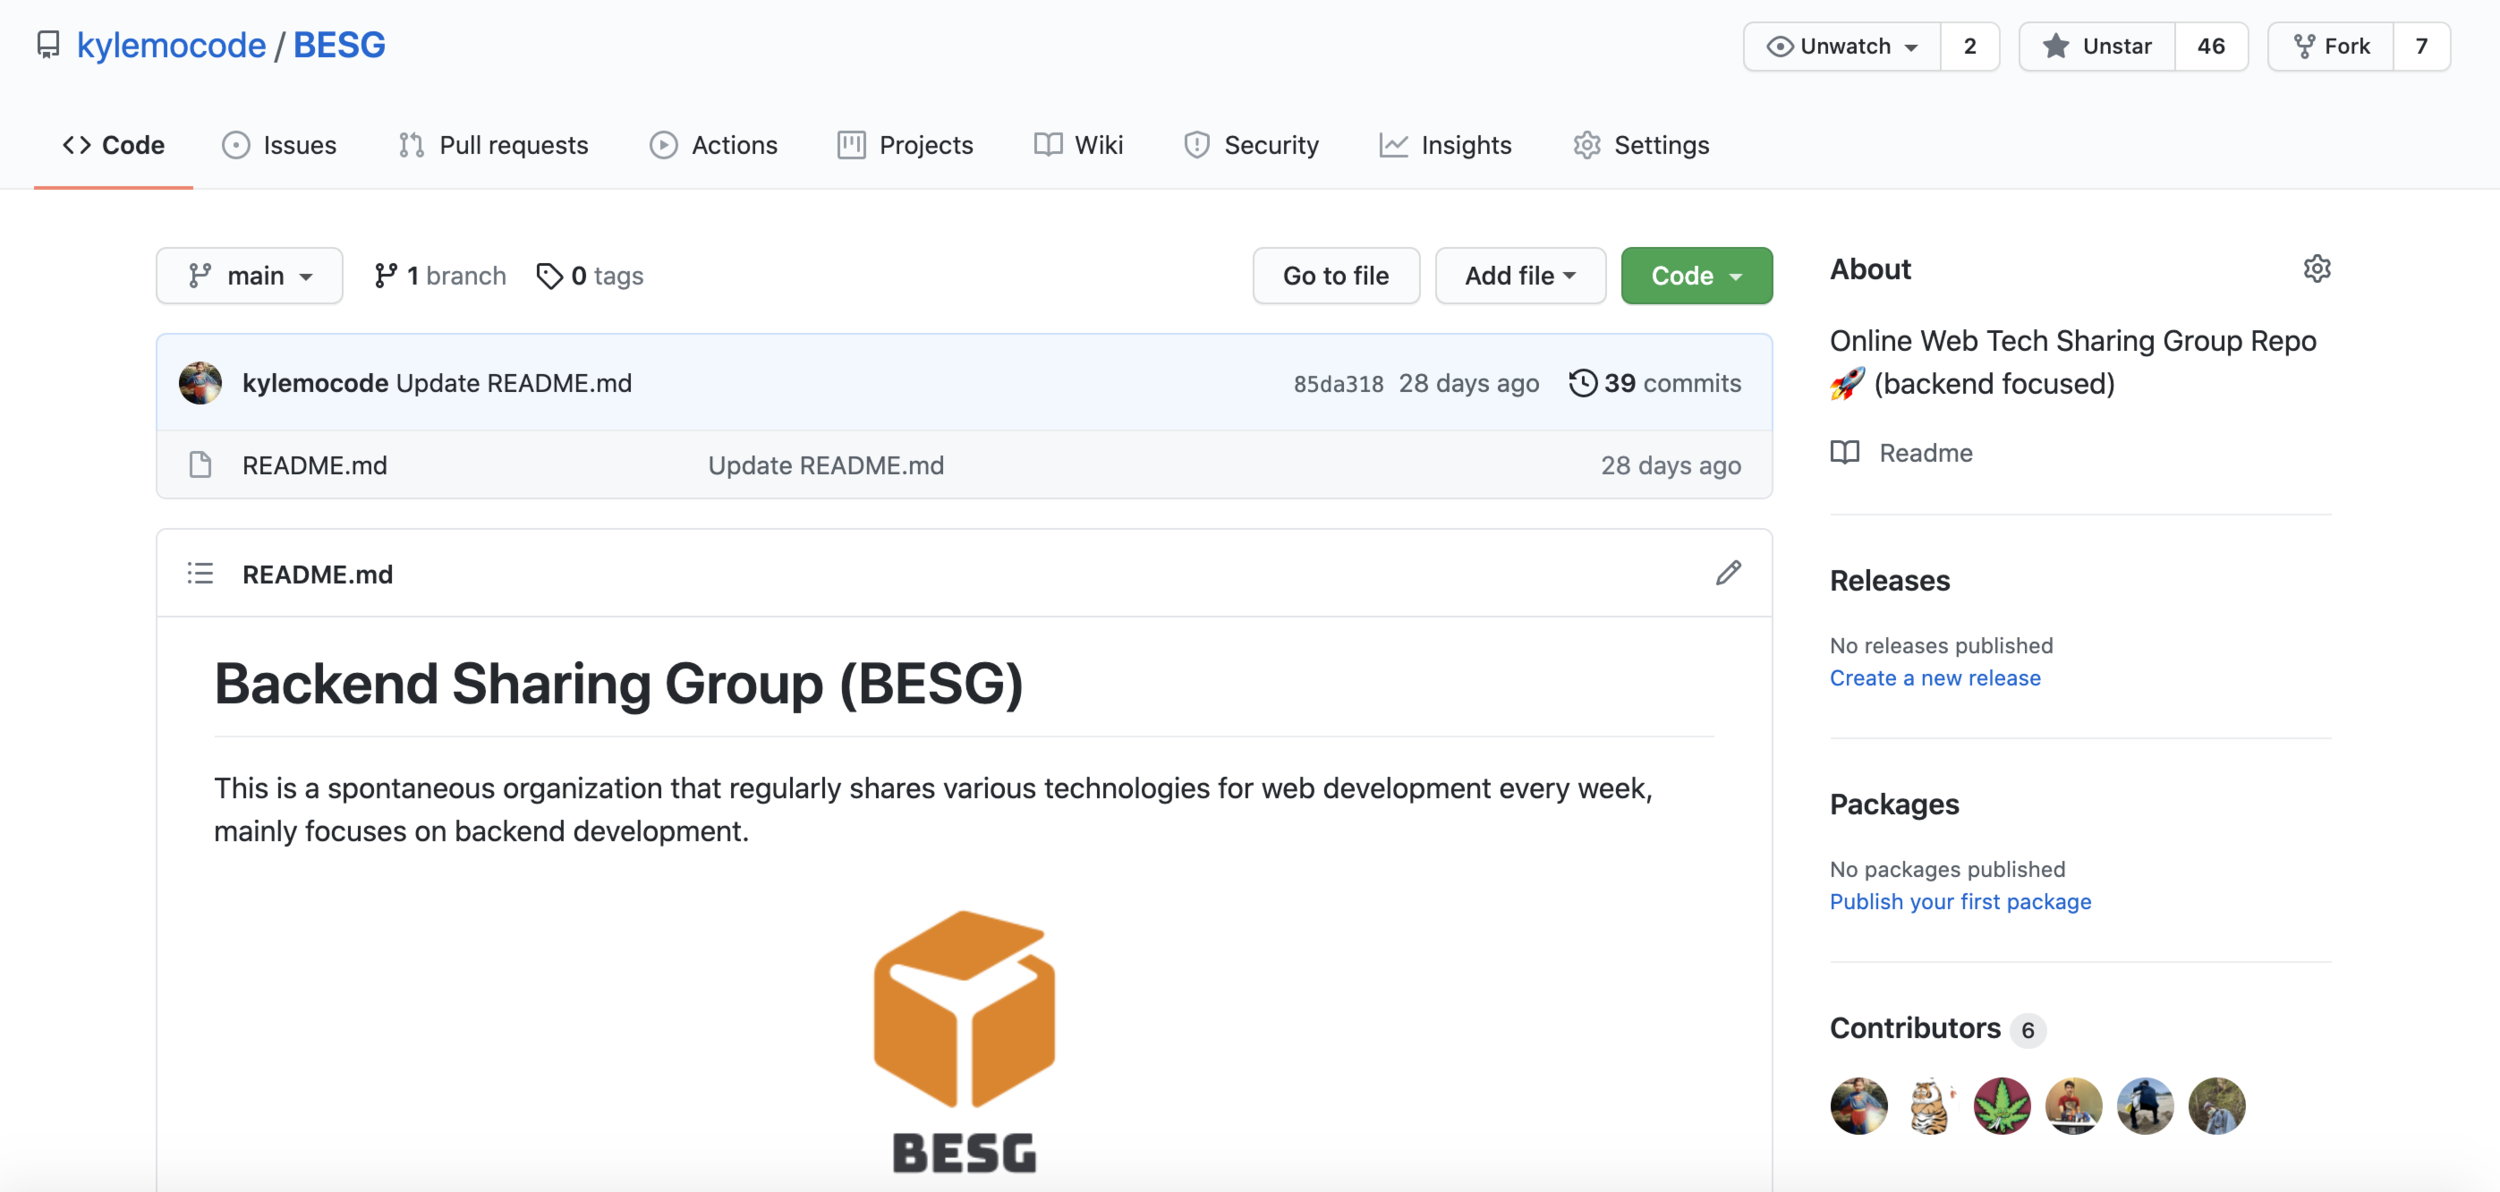
Task: Open commit hash 85da318
Action: pyautogui.click(x=1338, y=384)
